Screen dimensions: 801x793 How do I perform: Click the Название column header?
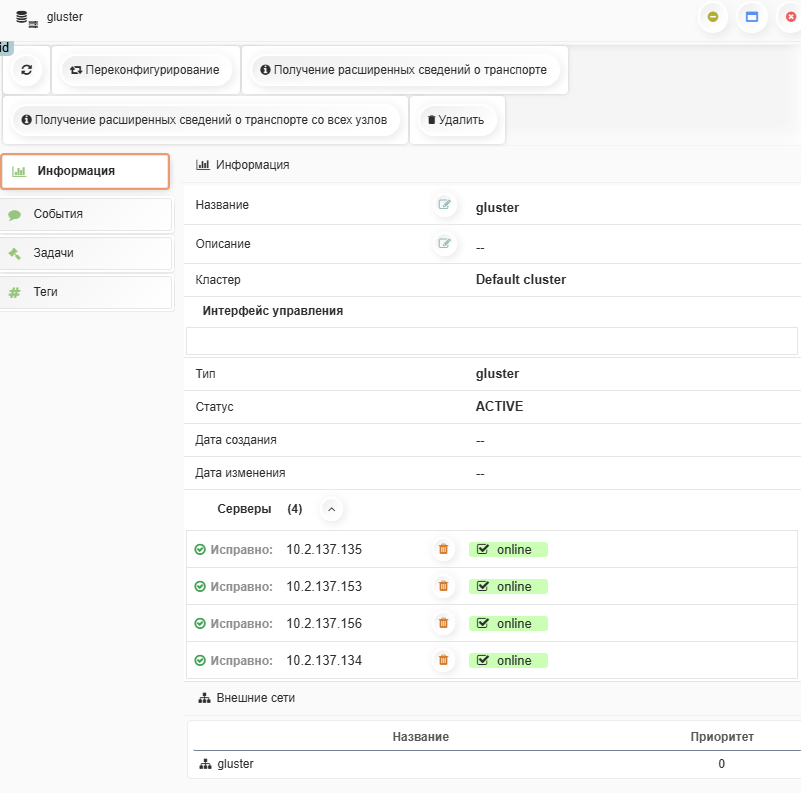pos(420,736)
